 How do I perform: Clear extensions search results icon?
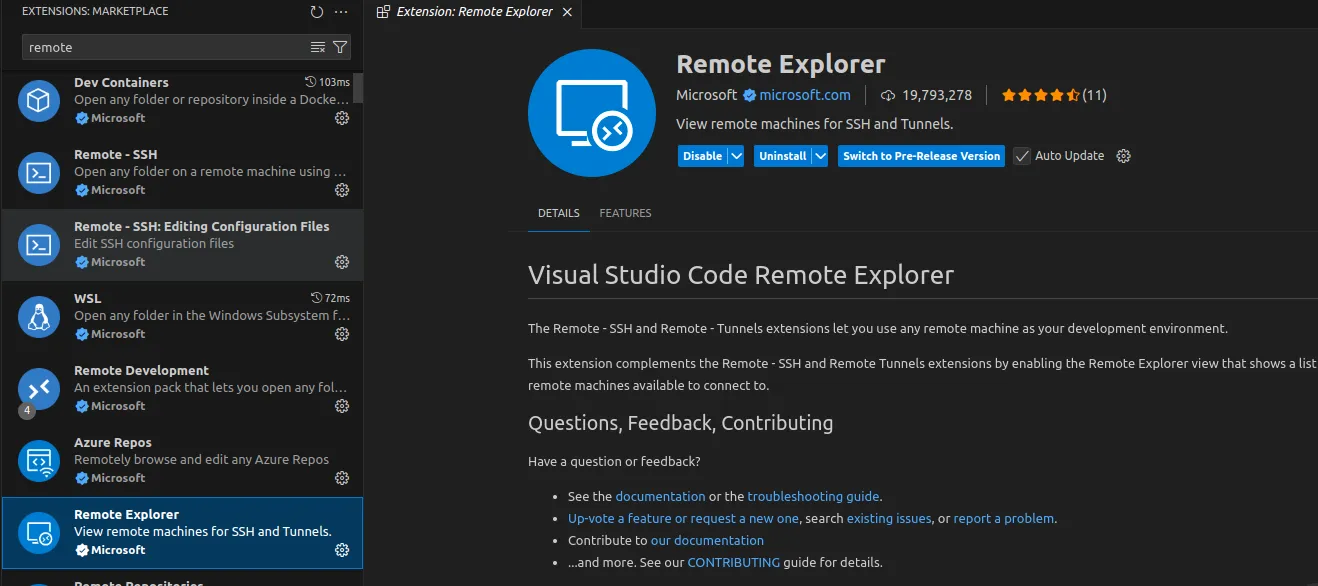pos(318,47)
